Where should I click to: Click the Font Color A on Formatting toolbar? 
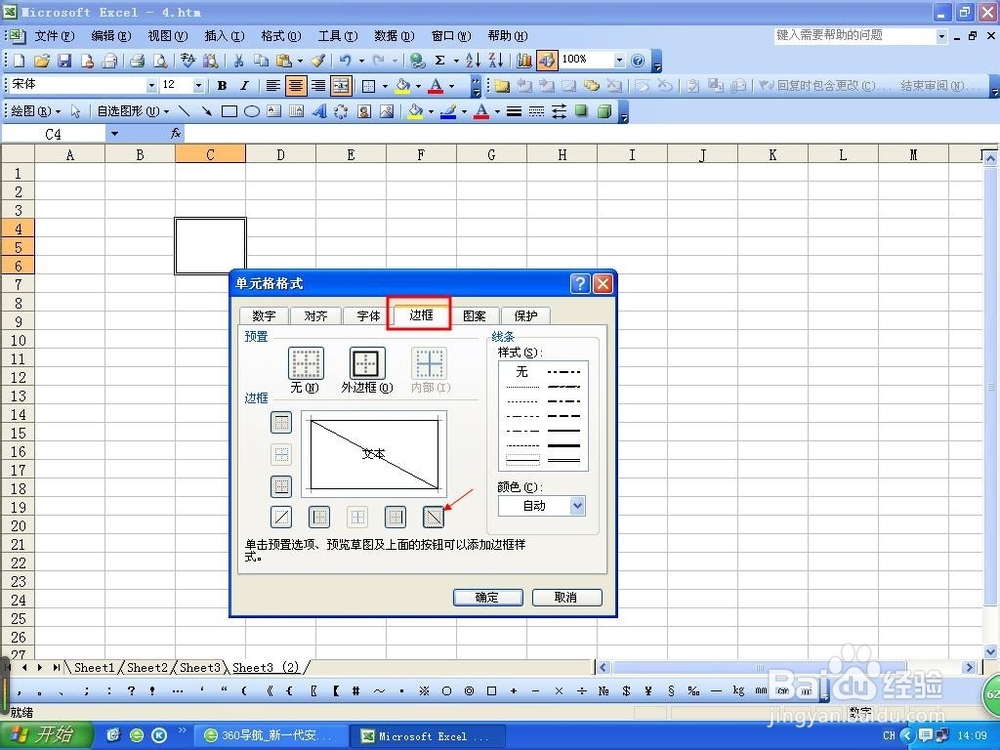click(436, 85)
